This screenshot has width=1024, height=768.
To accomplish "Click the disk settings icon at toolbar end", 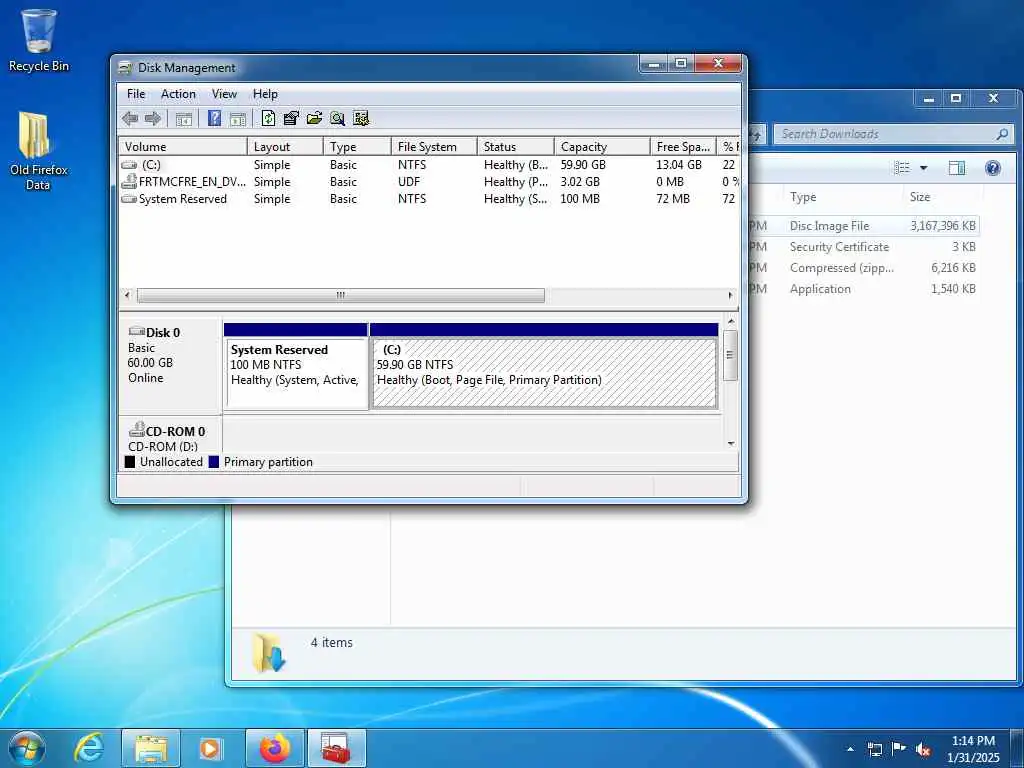I will coord(361,118).
